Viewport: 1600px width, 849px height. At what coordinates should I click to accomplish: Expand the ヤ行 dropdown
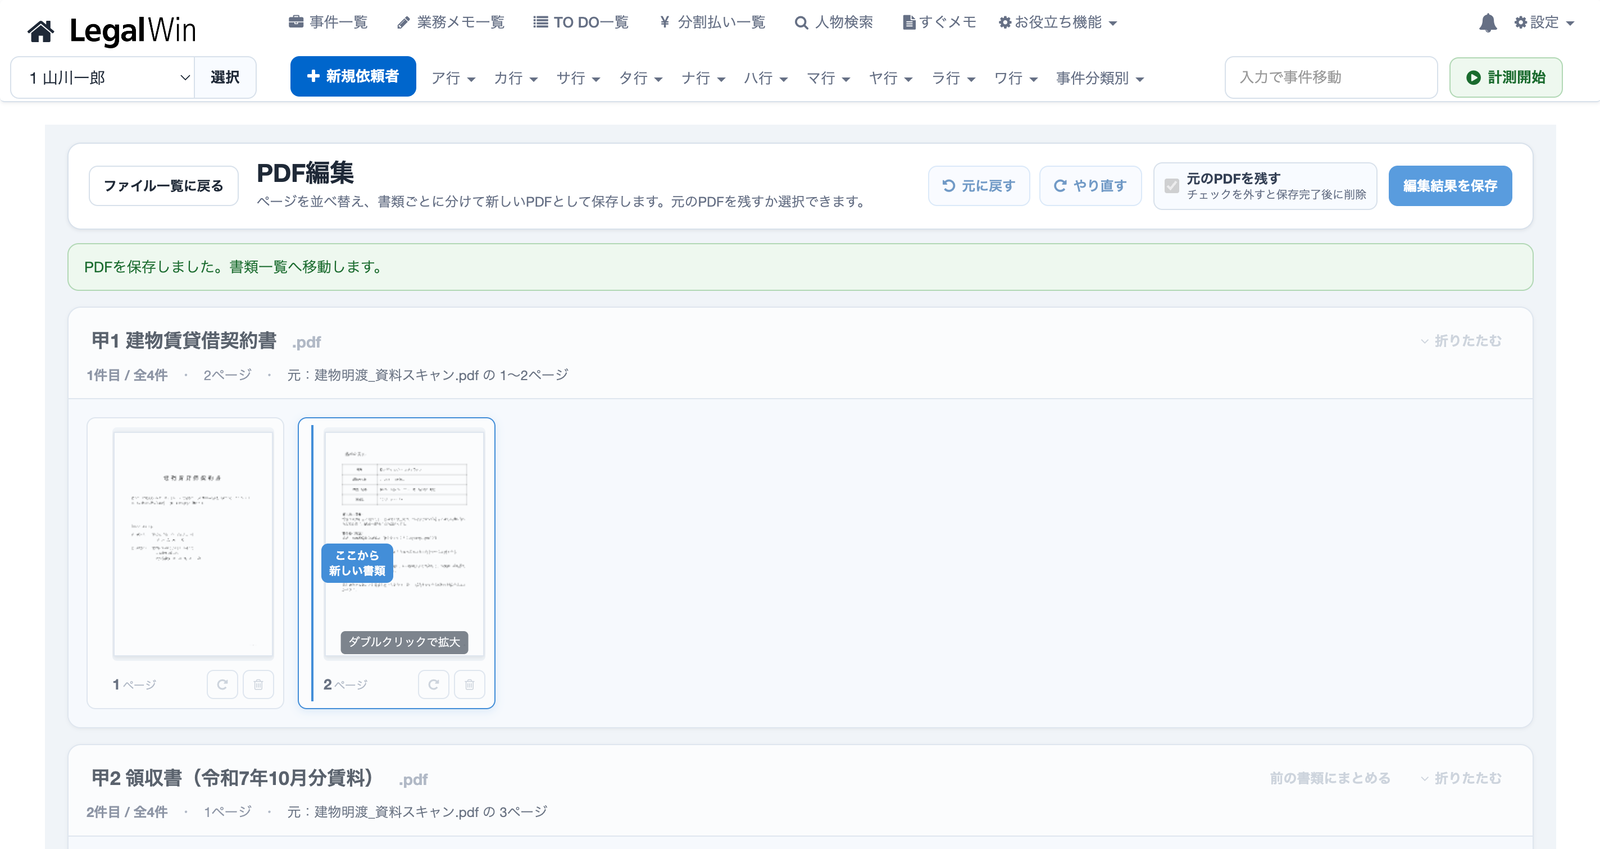(x=891, y=78)
